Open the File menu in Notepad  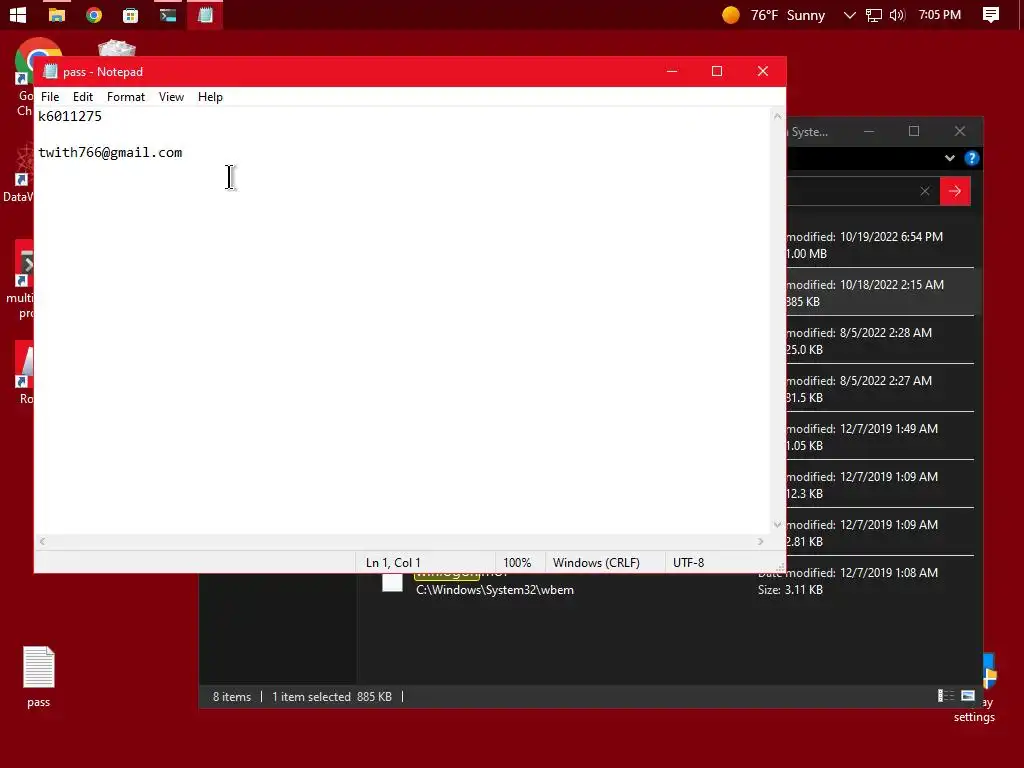click(50, 97)
